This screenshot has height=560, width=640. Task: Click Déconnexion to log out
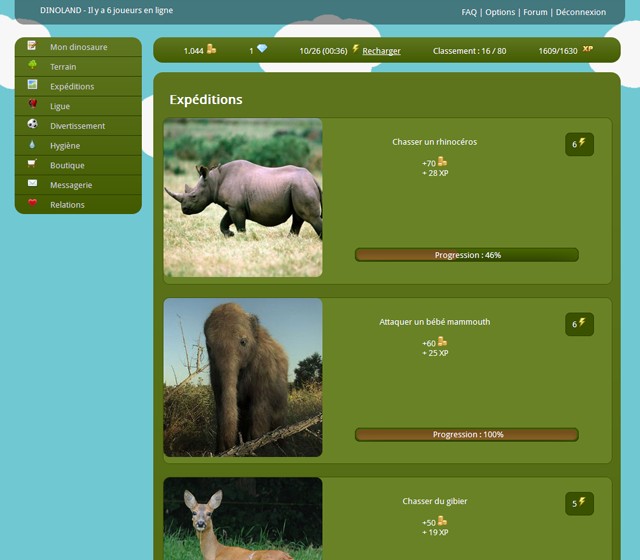click(x=580, y=12)
